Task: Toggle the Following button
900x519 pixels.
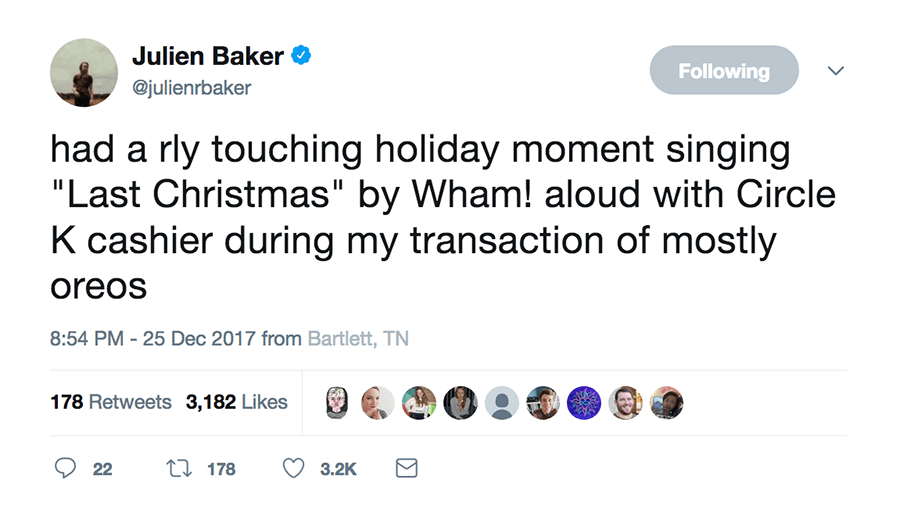Action: click(x=724, y=71)
